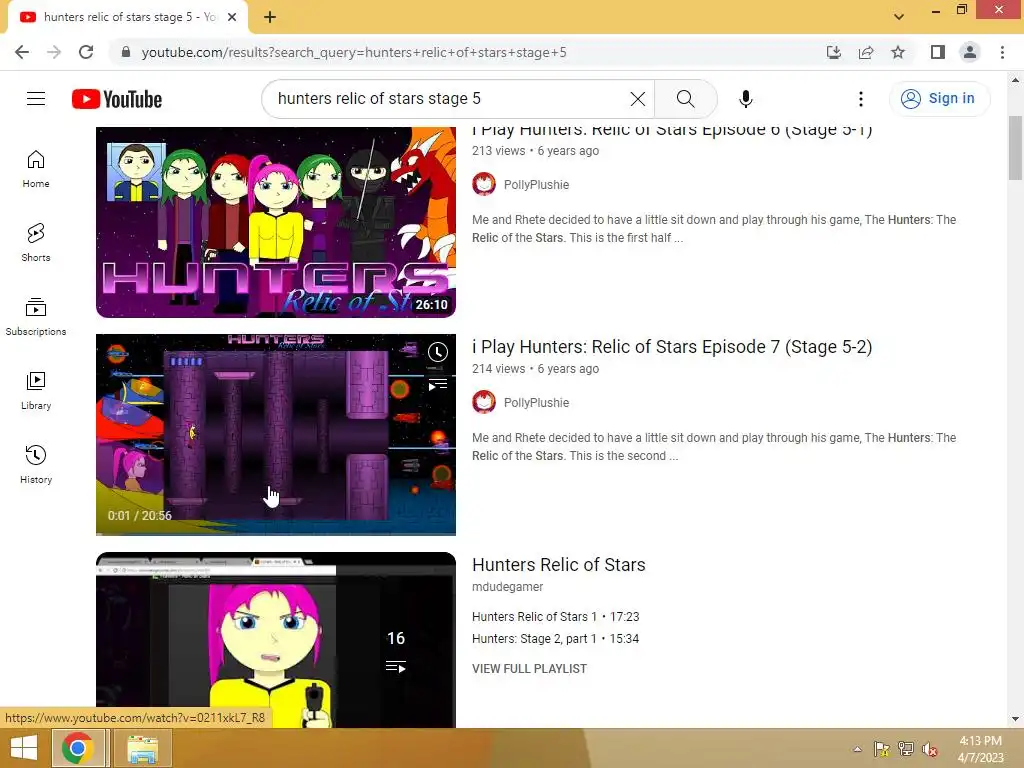The height and width of the screenshot is (768, 1024).
Task: Reload the current page
Action: (x=86, y=52)
